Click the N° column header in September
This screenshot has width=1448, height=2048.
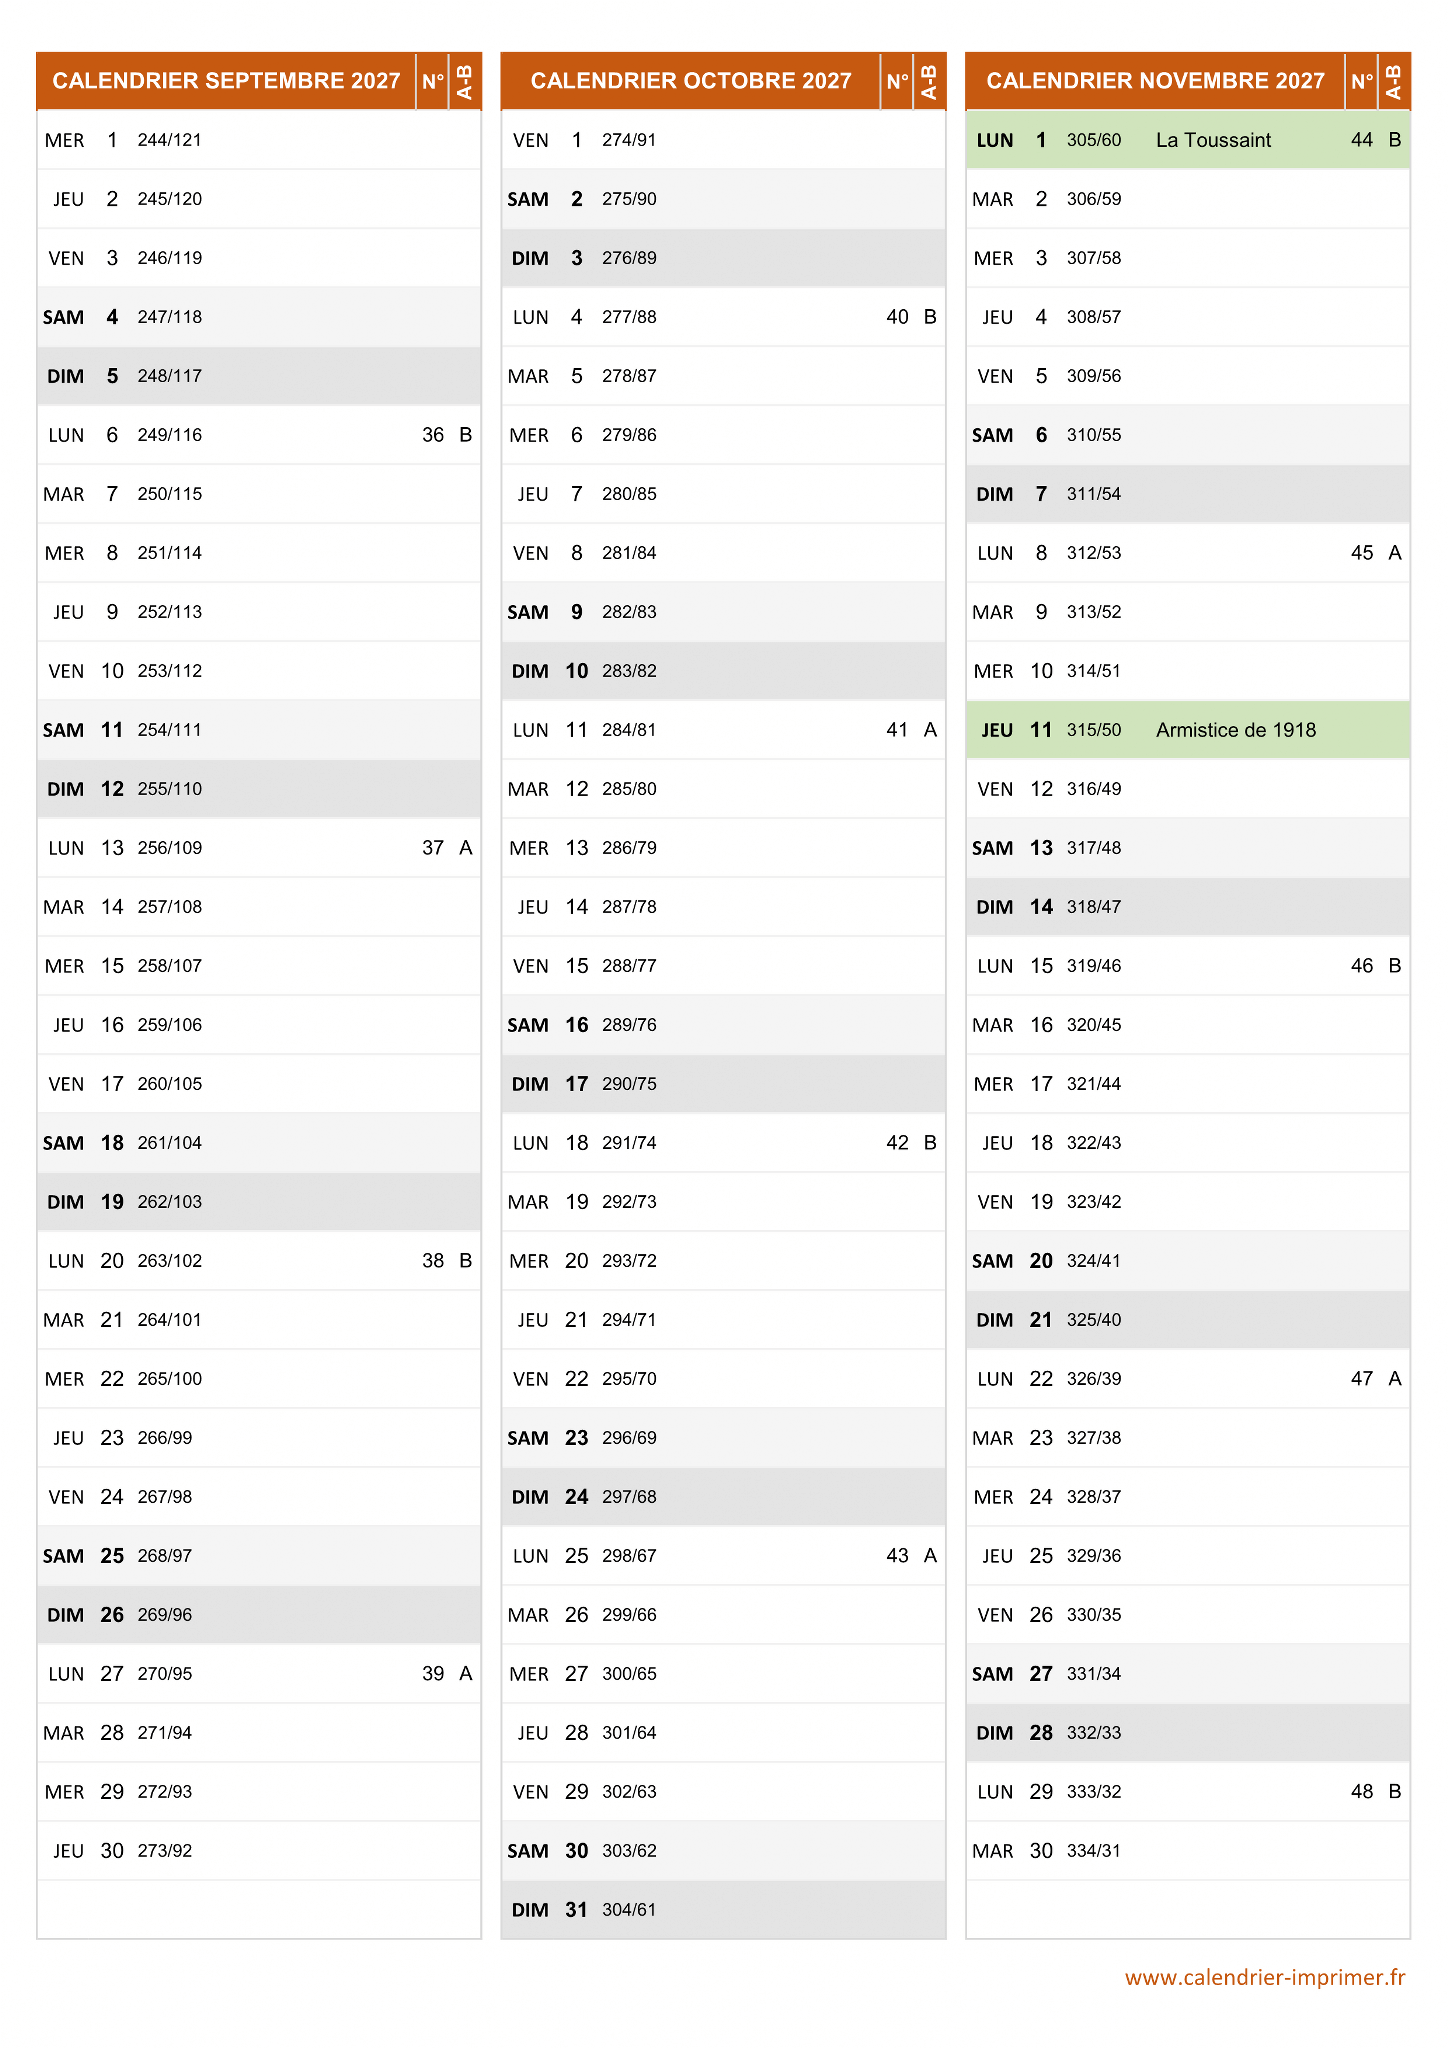click(x=432, y=81)
